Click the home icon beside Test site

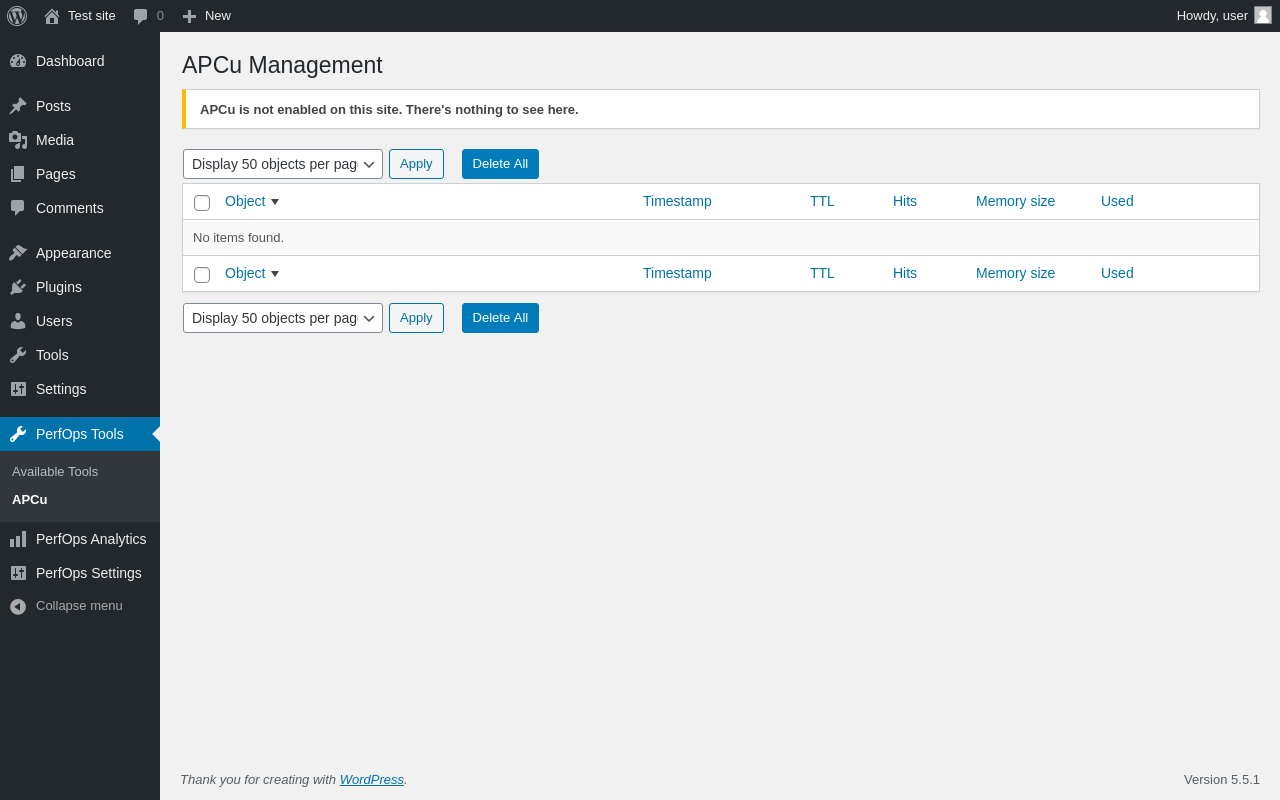(x=52, y=16)
